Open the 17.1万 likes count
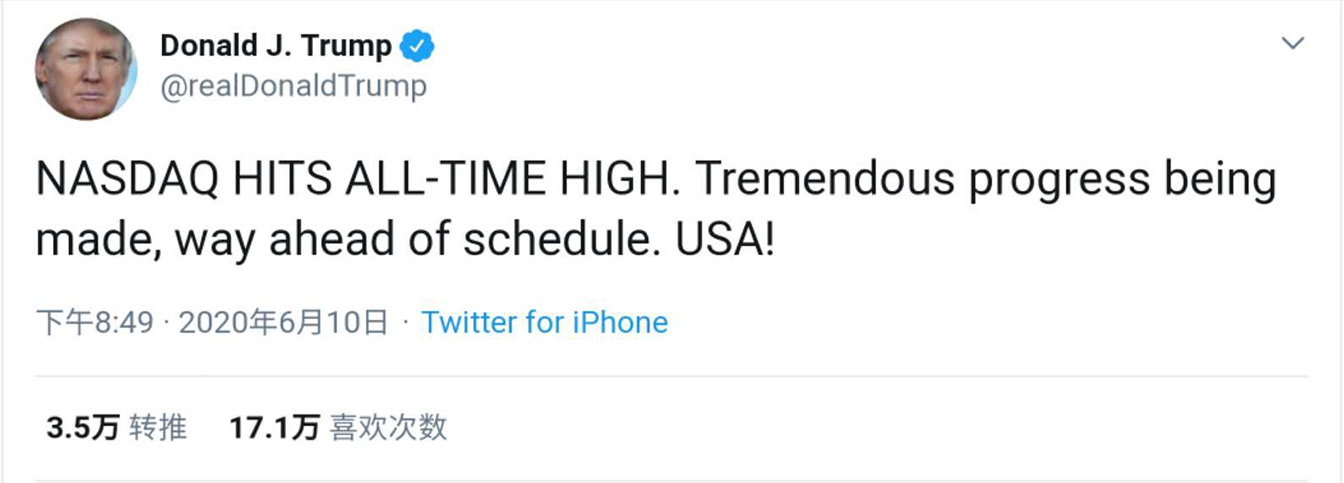Image resolution: width=1344 pixels, height=483 pixels. click(273, 428)
